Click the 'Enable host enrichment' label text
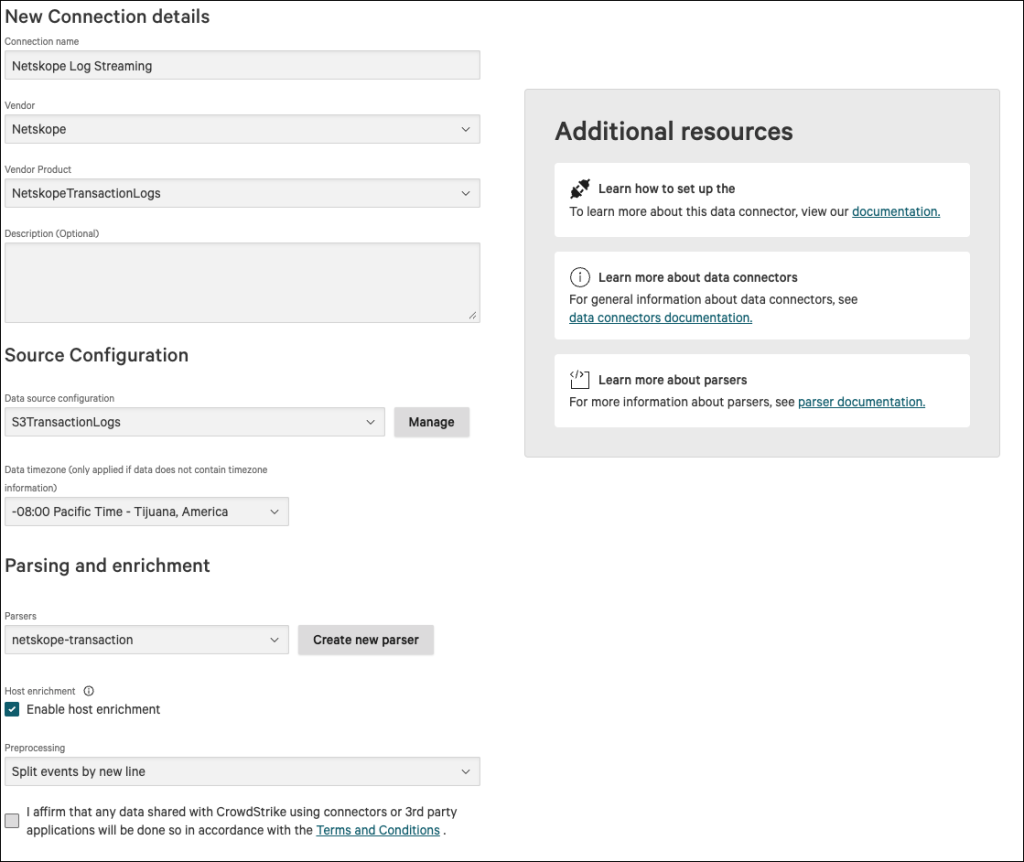This screenshot has height=862, width=1024. coord(93,709)
